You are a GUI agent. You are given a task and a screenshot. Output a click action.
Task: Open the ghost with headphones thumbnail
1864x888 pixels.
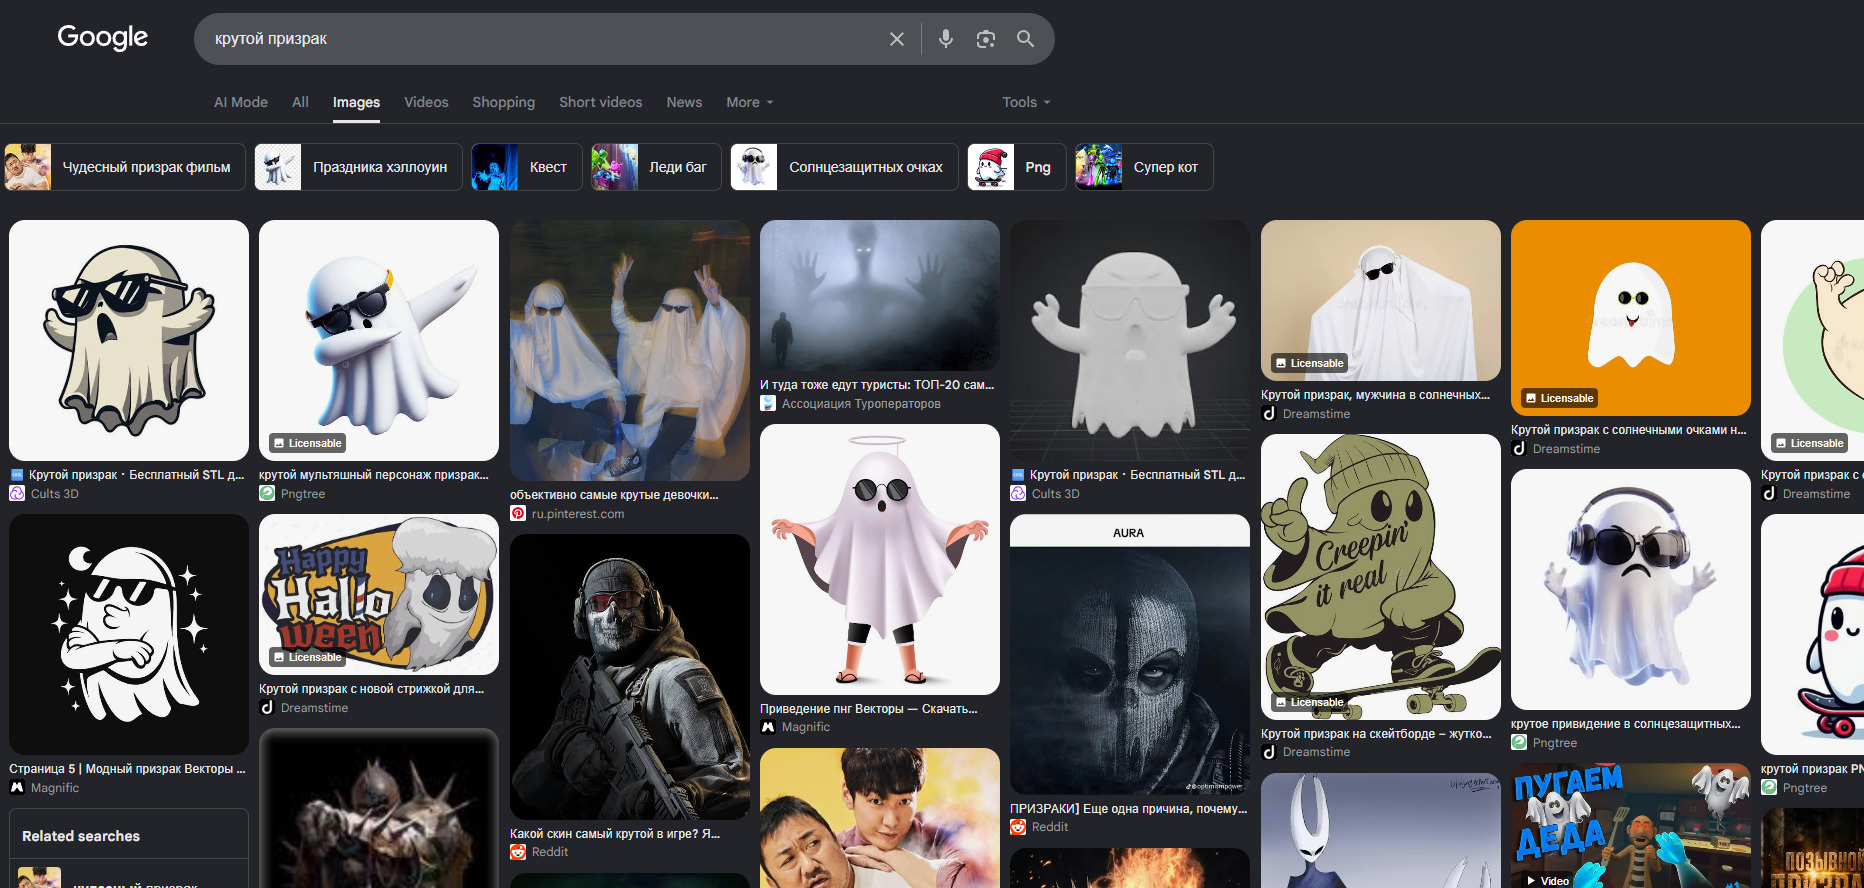[x=1631, y=589]
